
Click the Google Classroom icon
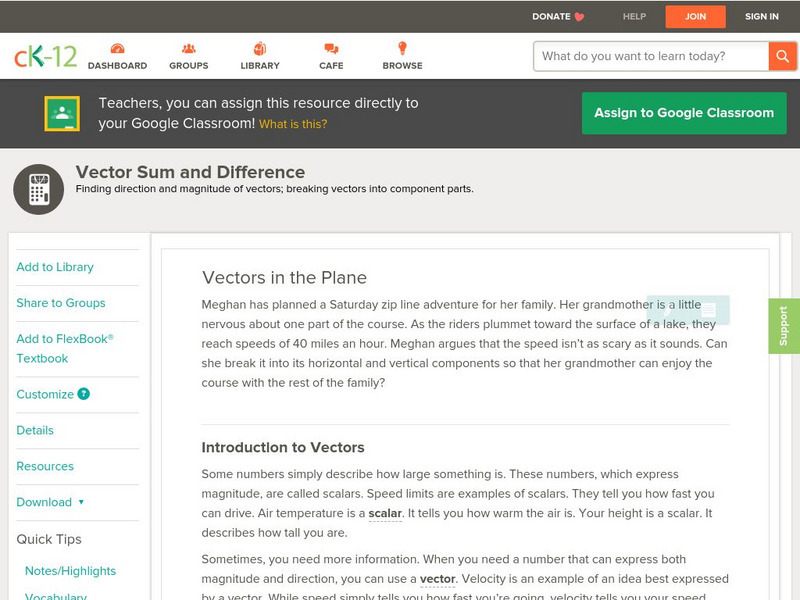pyautogui.click(x=62, y=114)
